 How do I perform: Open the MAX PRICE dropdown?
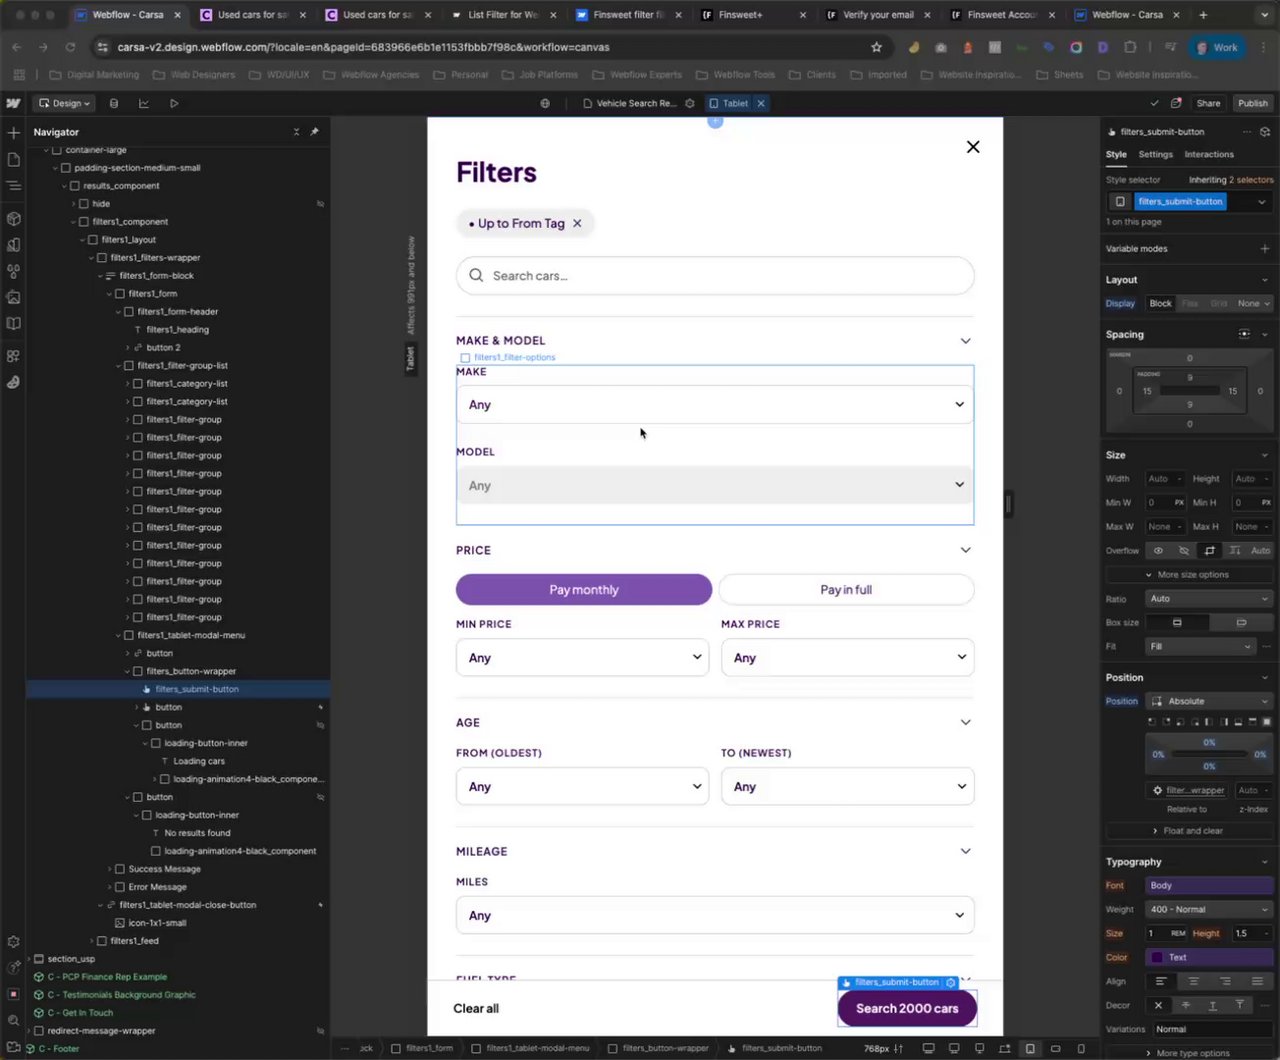click(x=847, y=658)
